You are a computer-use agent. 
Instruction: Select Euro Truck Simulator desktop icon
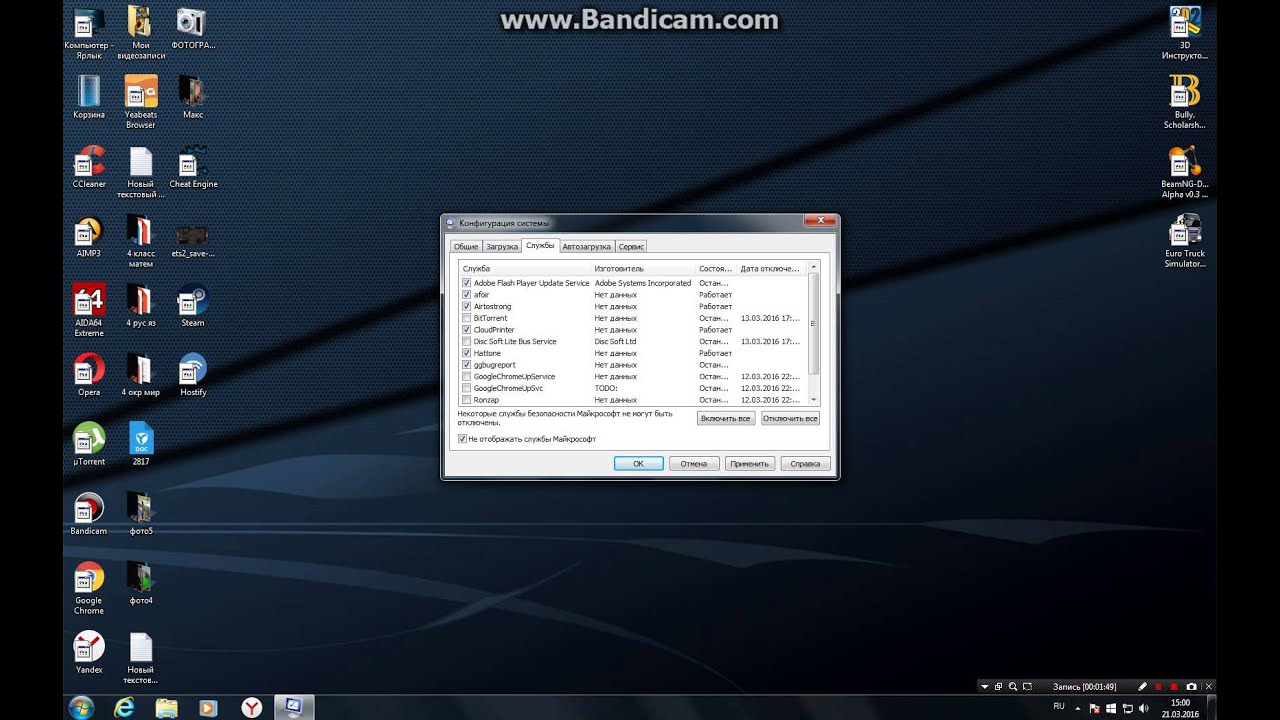pos(1185,241)
